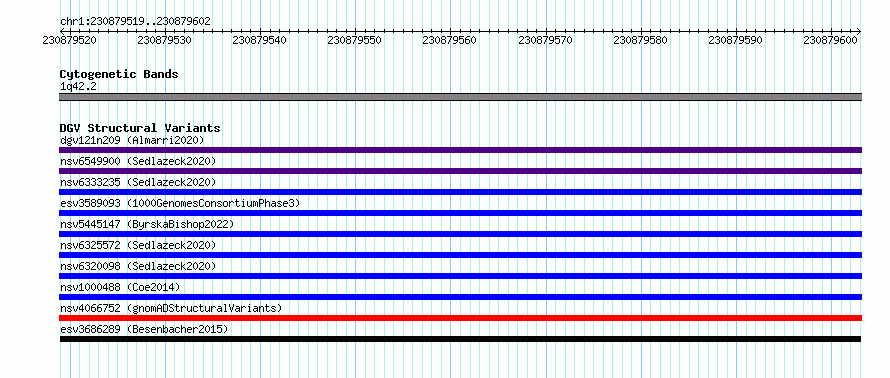890x378 pixels.
Task: Click ruler tick label 230879550
Action: tap(355, 40)
